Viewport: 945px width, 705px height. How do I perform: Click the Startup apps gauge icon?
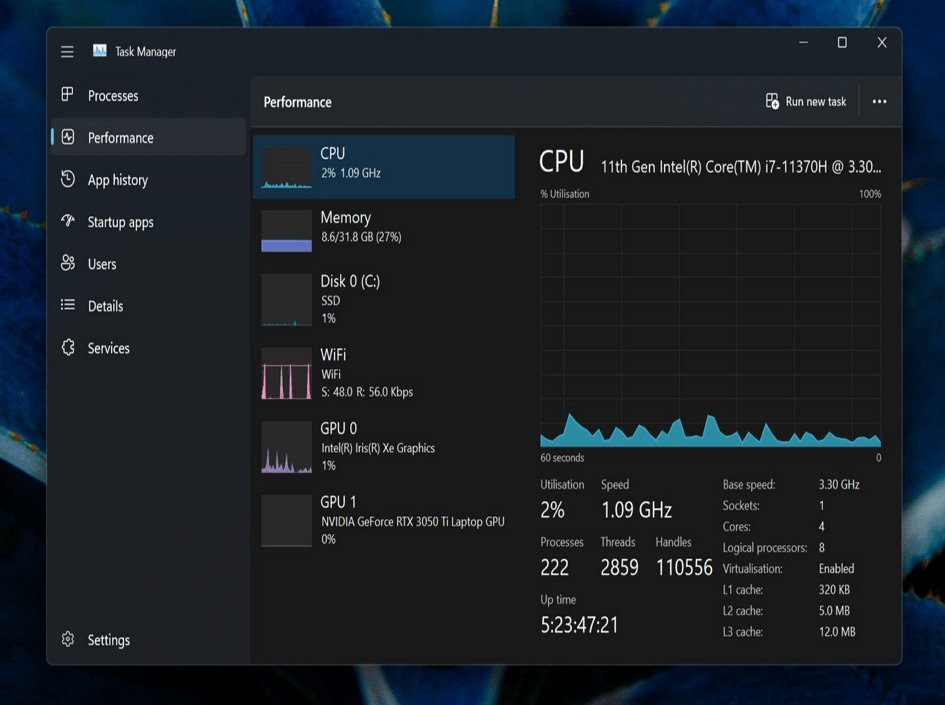pyautogui.click(x=68, y=221)
